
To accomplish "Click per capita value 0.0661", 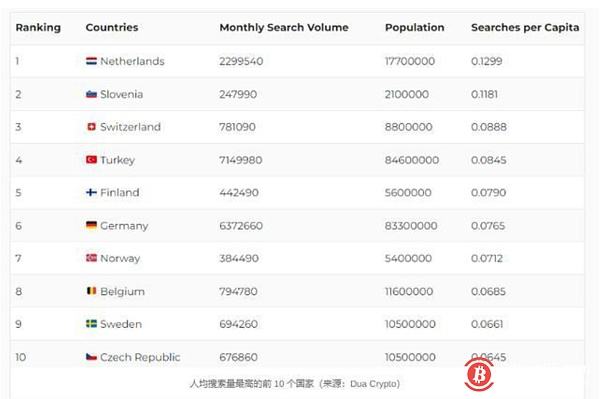I will (487, 324).
